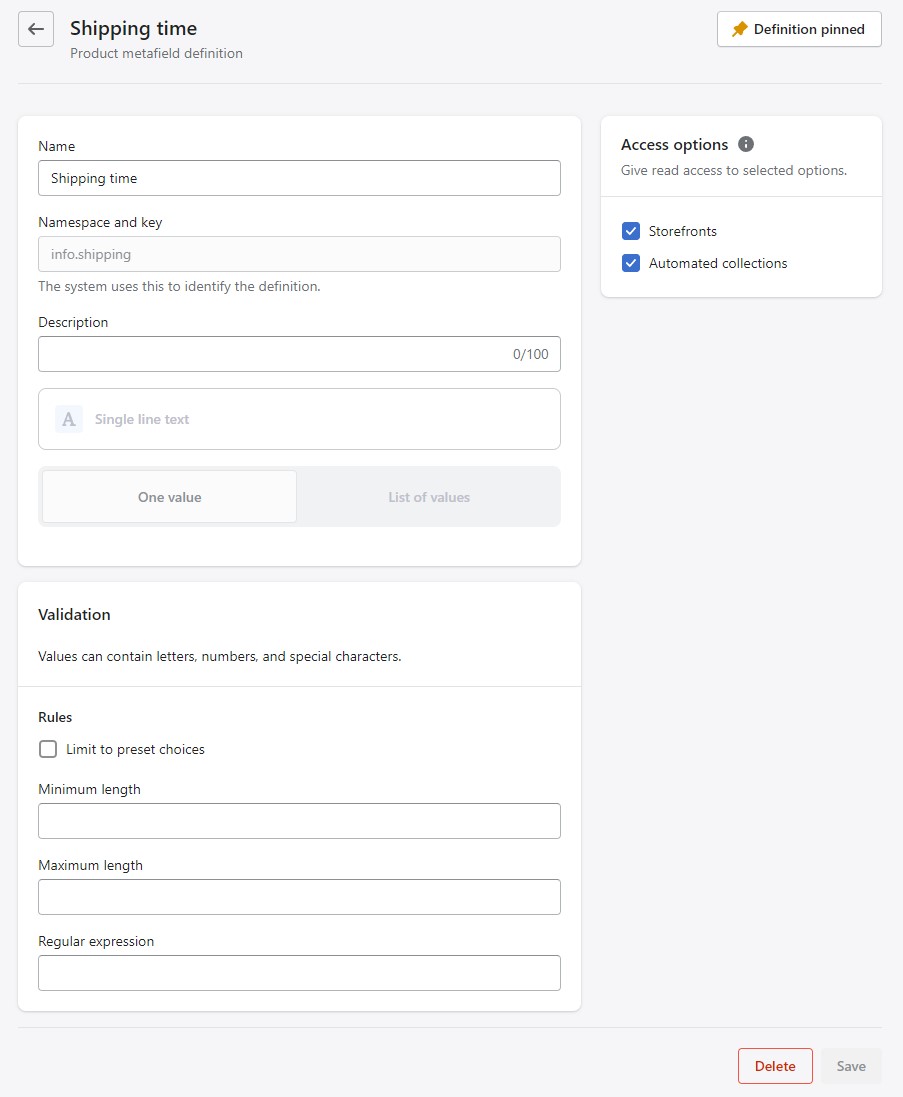Click the 0/100 description character counter
Image resolution: width=903 pixels, height=1097 pixels.
click(531, 354)
